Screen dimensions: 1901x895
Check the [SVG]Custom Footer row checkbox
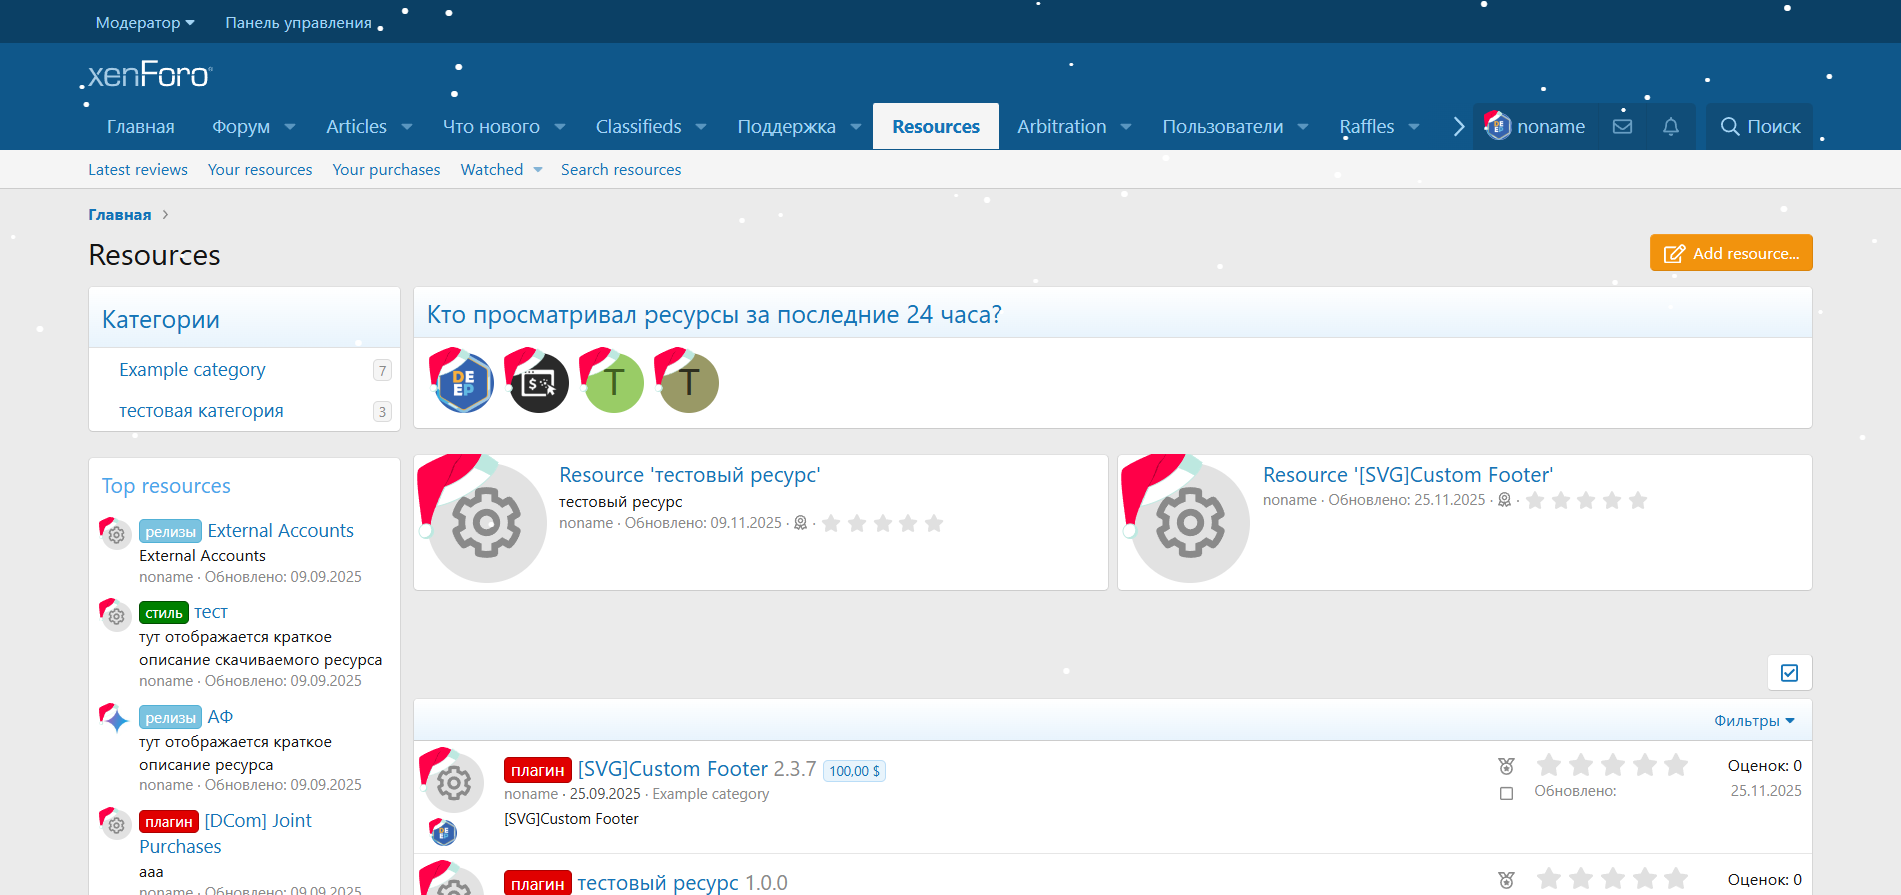(1506, 793)
